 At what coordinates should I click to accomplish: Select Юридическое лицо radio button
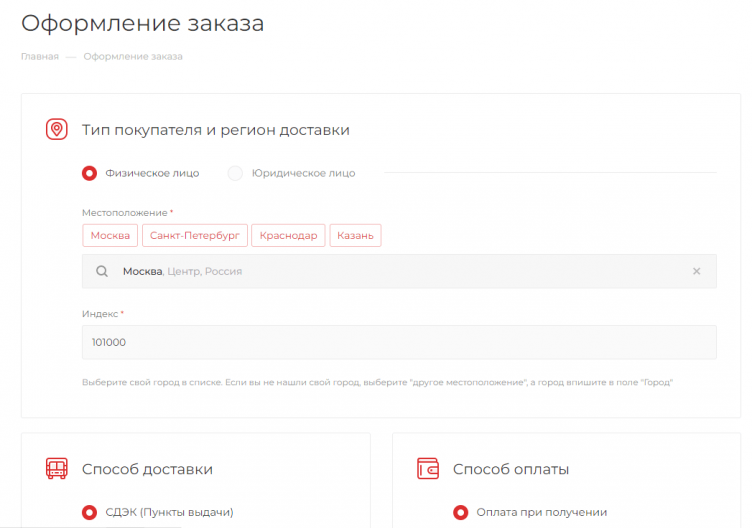(235, 173)
